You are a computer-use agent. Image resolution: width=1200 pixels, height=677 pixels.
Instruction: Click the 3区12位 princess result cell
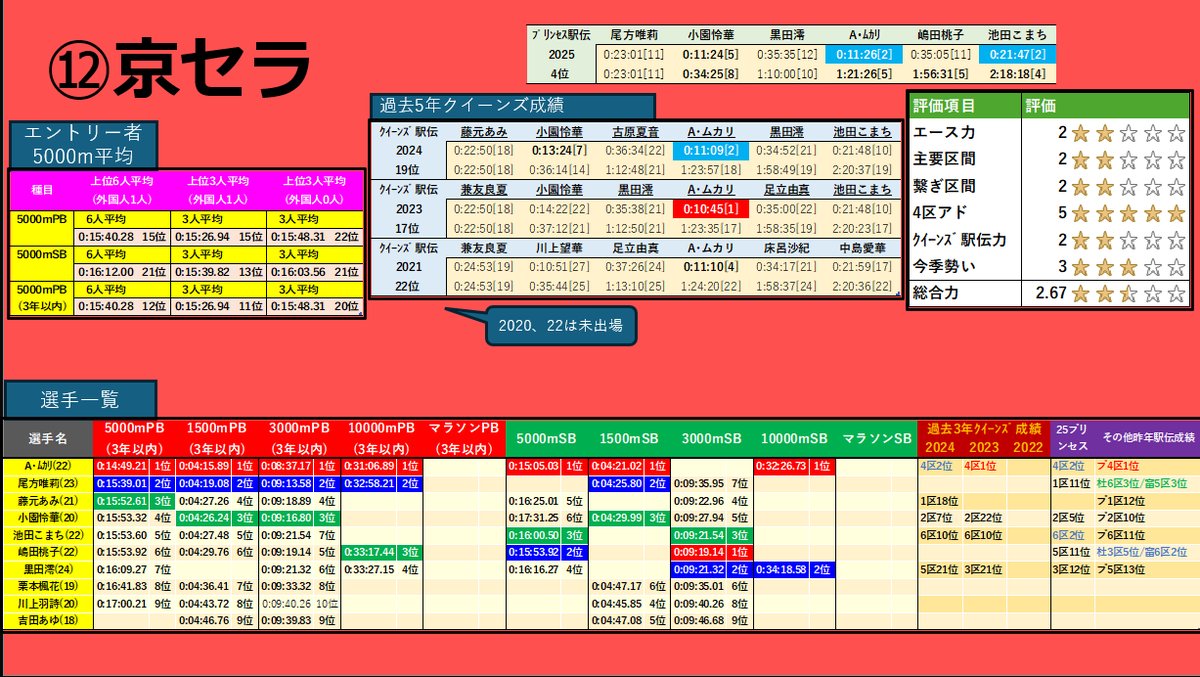(1072, 569)
